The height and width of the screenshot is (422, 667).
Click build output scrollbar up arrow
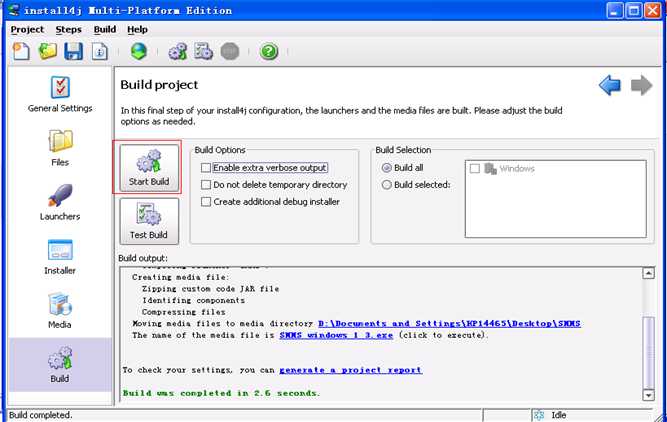(648, 273)
